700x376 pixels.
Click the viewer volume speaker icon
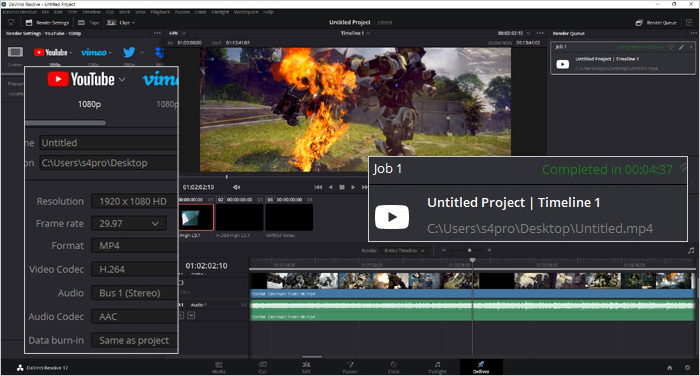click(237, 187)
